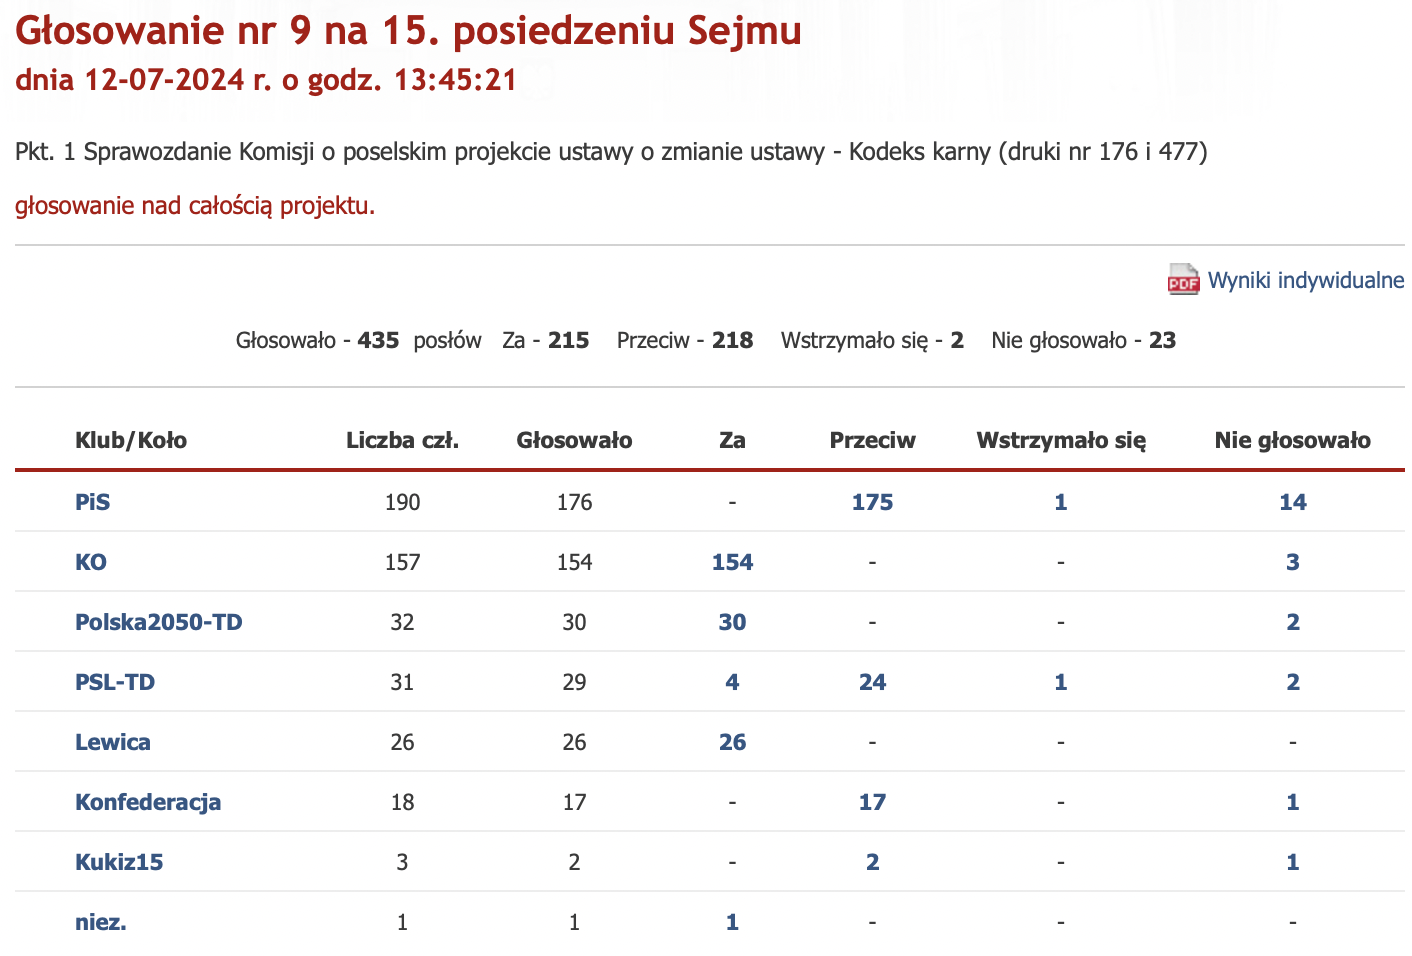Image resolution: width=1412 pixels, height=956 pixels.
Task: Open the KO club link
Action: point(91,562)
